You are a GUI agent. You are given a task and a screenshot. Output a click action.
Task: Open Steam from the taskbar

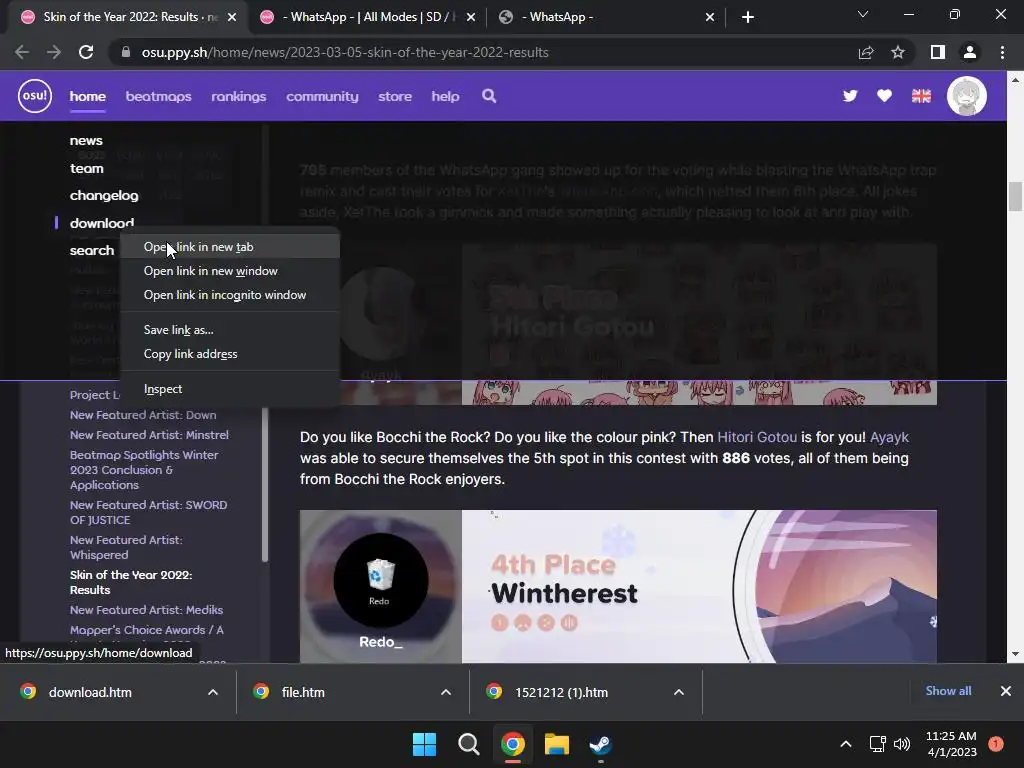click(x=600, y=744)
